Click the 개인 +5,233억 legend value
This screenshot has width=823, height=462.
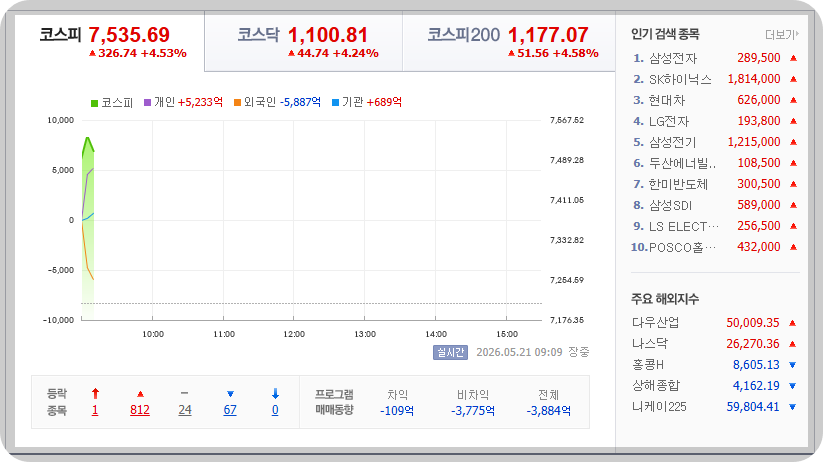click(200, 102)
